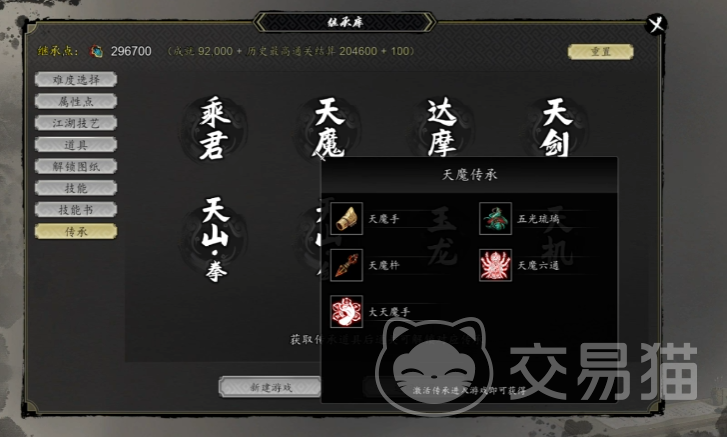The height and width of the screenshot is (437, 727).
Task: Open the 解锁图纸 tab
Action: point(76,166)
